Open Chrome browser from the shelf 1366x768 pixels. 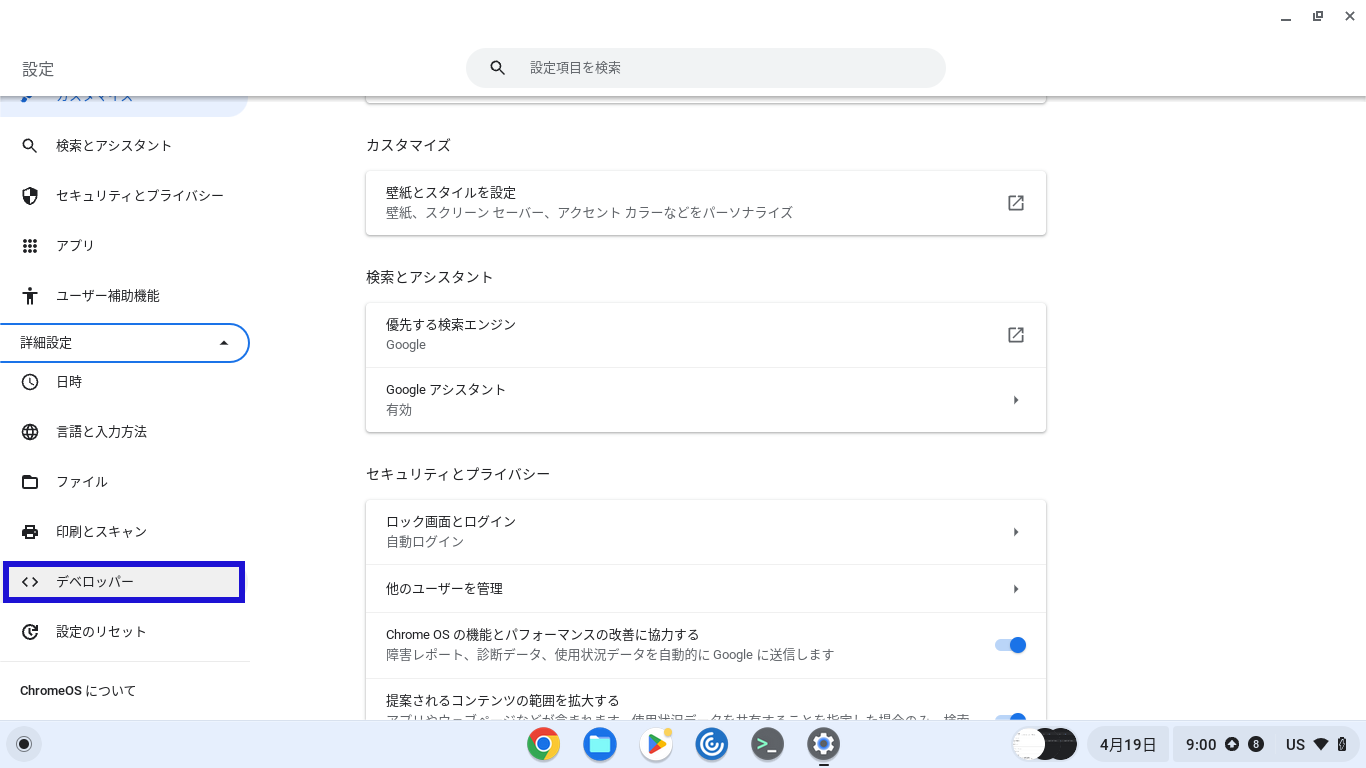(x=543, y=744)
